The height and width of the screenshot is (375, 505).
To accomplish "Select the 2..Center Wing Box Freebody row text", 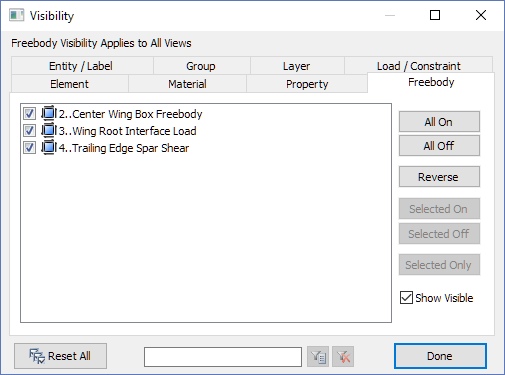I will [x=131, y=114].
